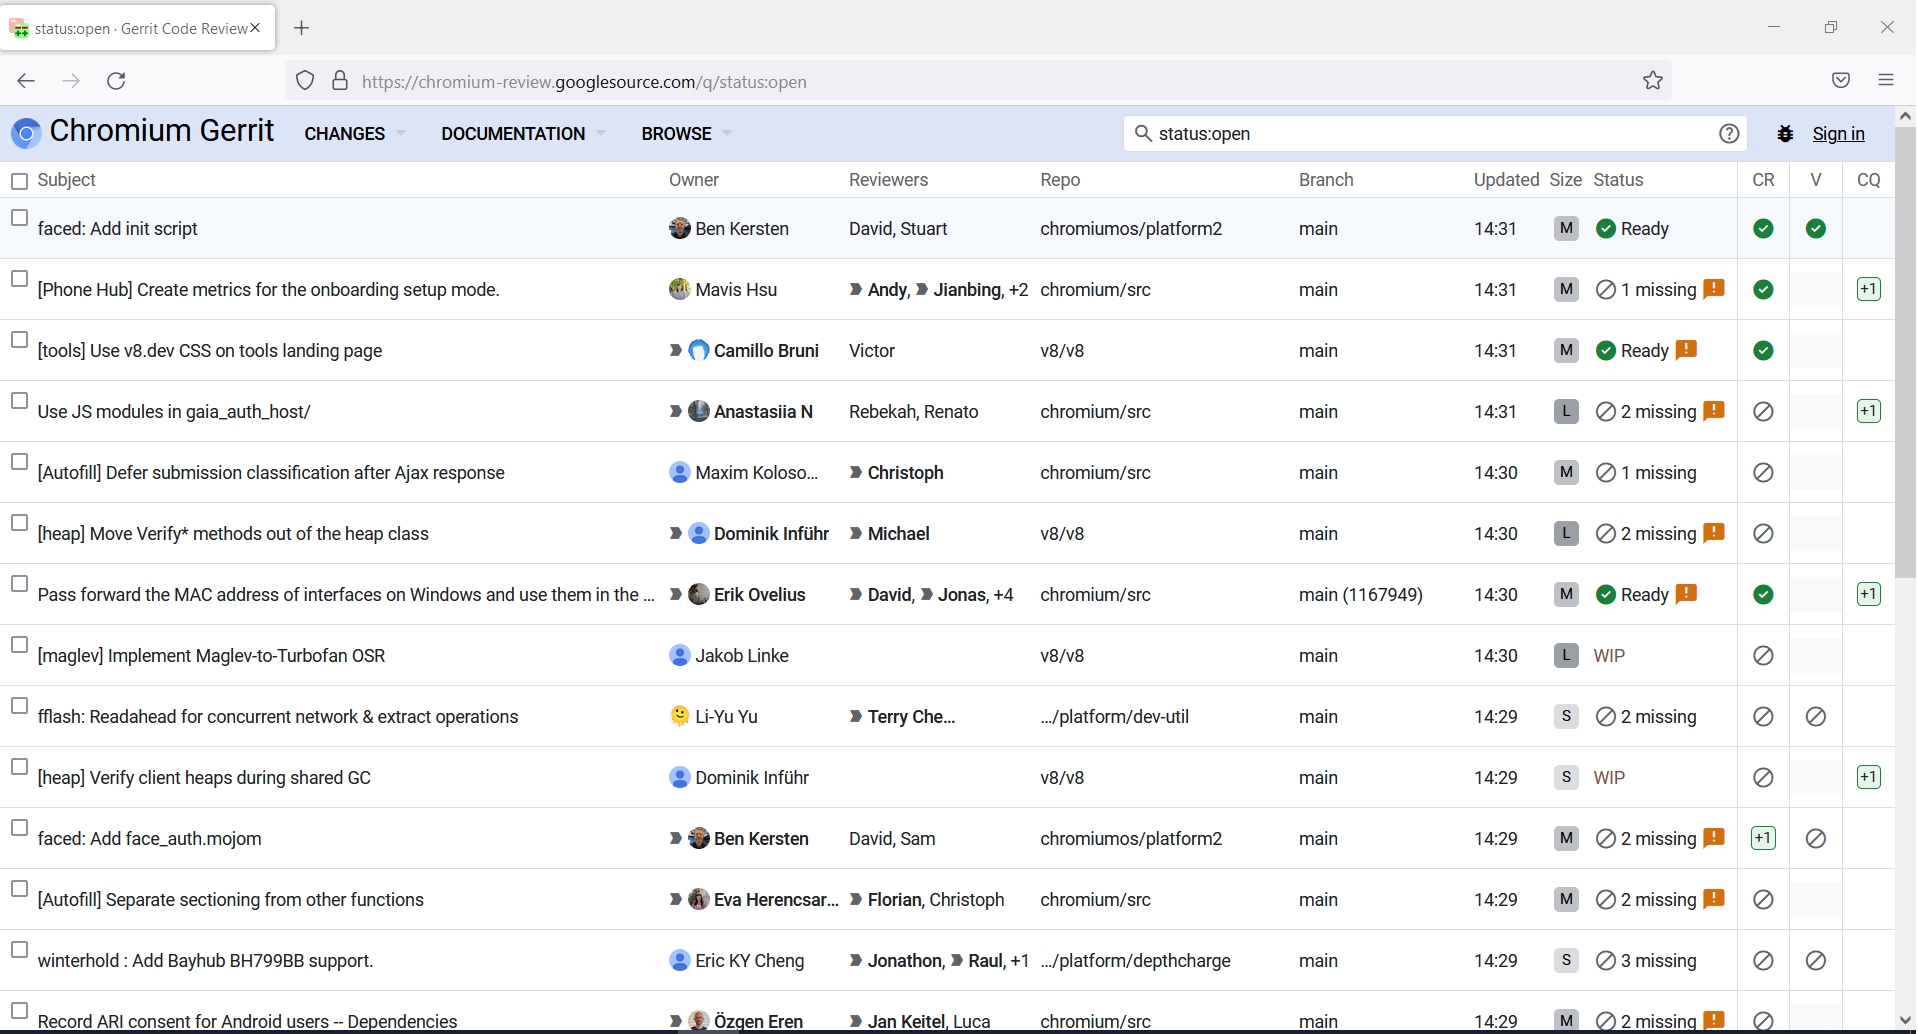Click the M size badge on Autofill Defer row
Screen dimensions: 1918x1034
pyautogui.click(x=1566, y=472)
